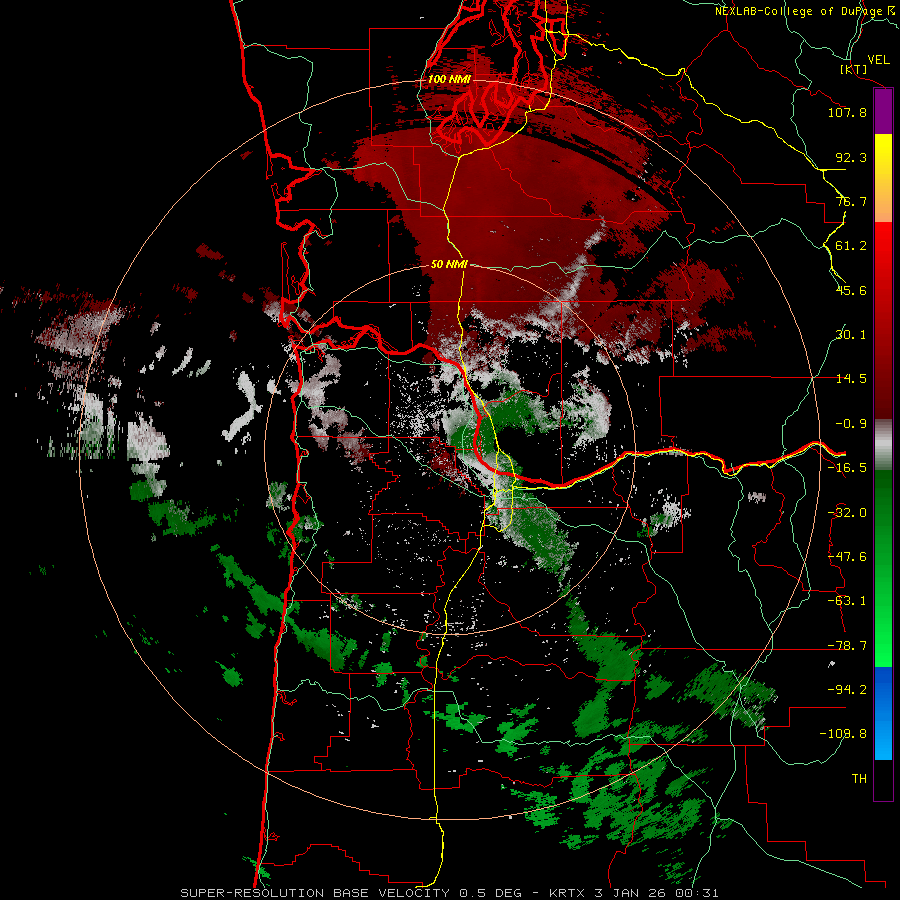Click the -63.1 value on velocity scale
The width and height of the screenshot is (900, 900).
pyautogui.click(x=847, y=601)
